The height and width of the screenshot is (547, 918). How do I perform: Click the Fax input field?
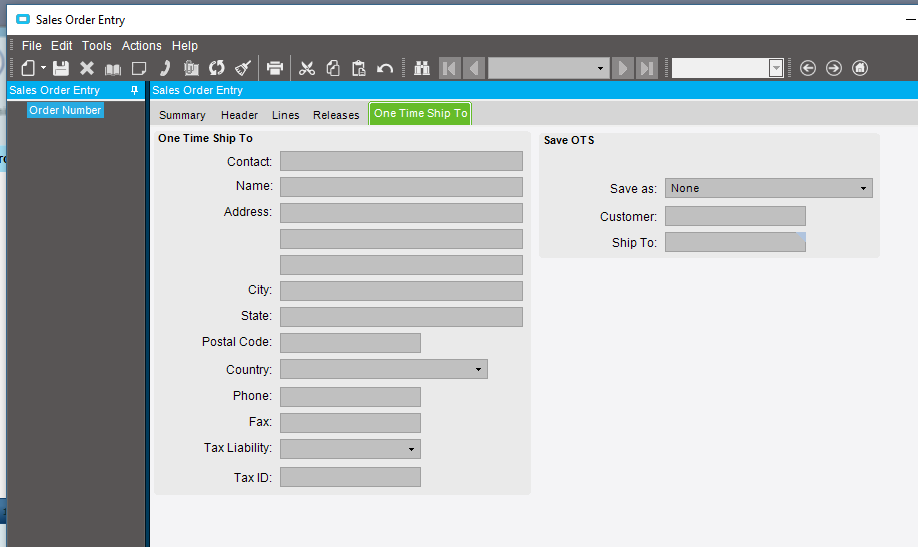click(350, 423)
